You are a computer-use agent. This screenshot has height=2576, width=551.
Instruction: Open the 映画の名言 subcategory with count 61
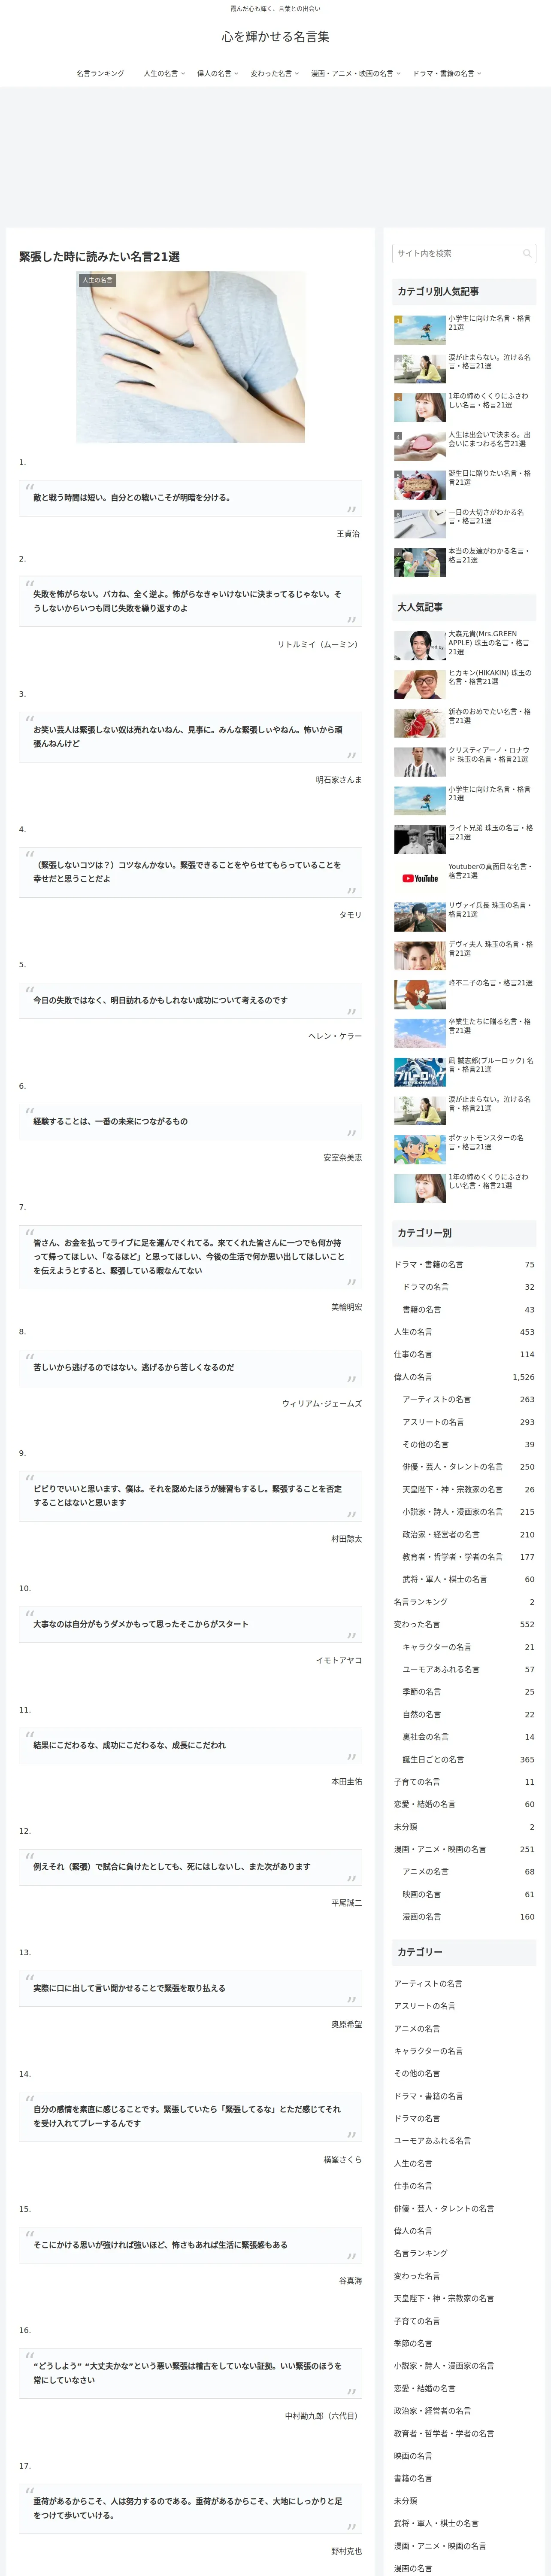point(468,1894)
